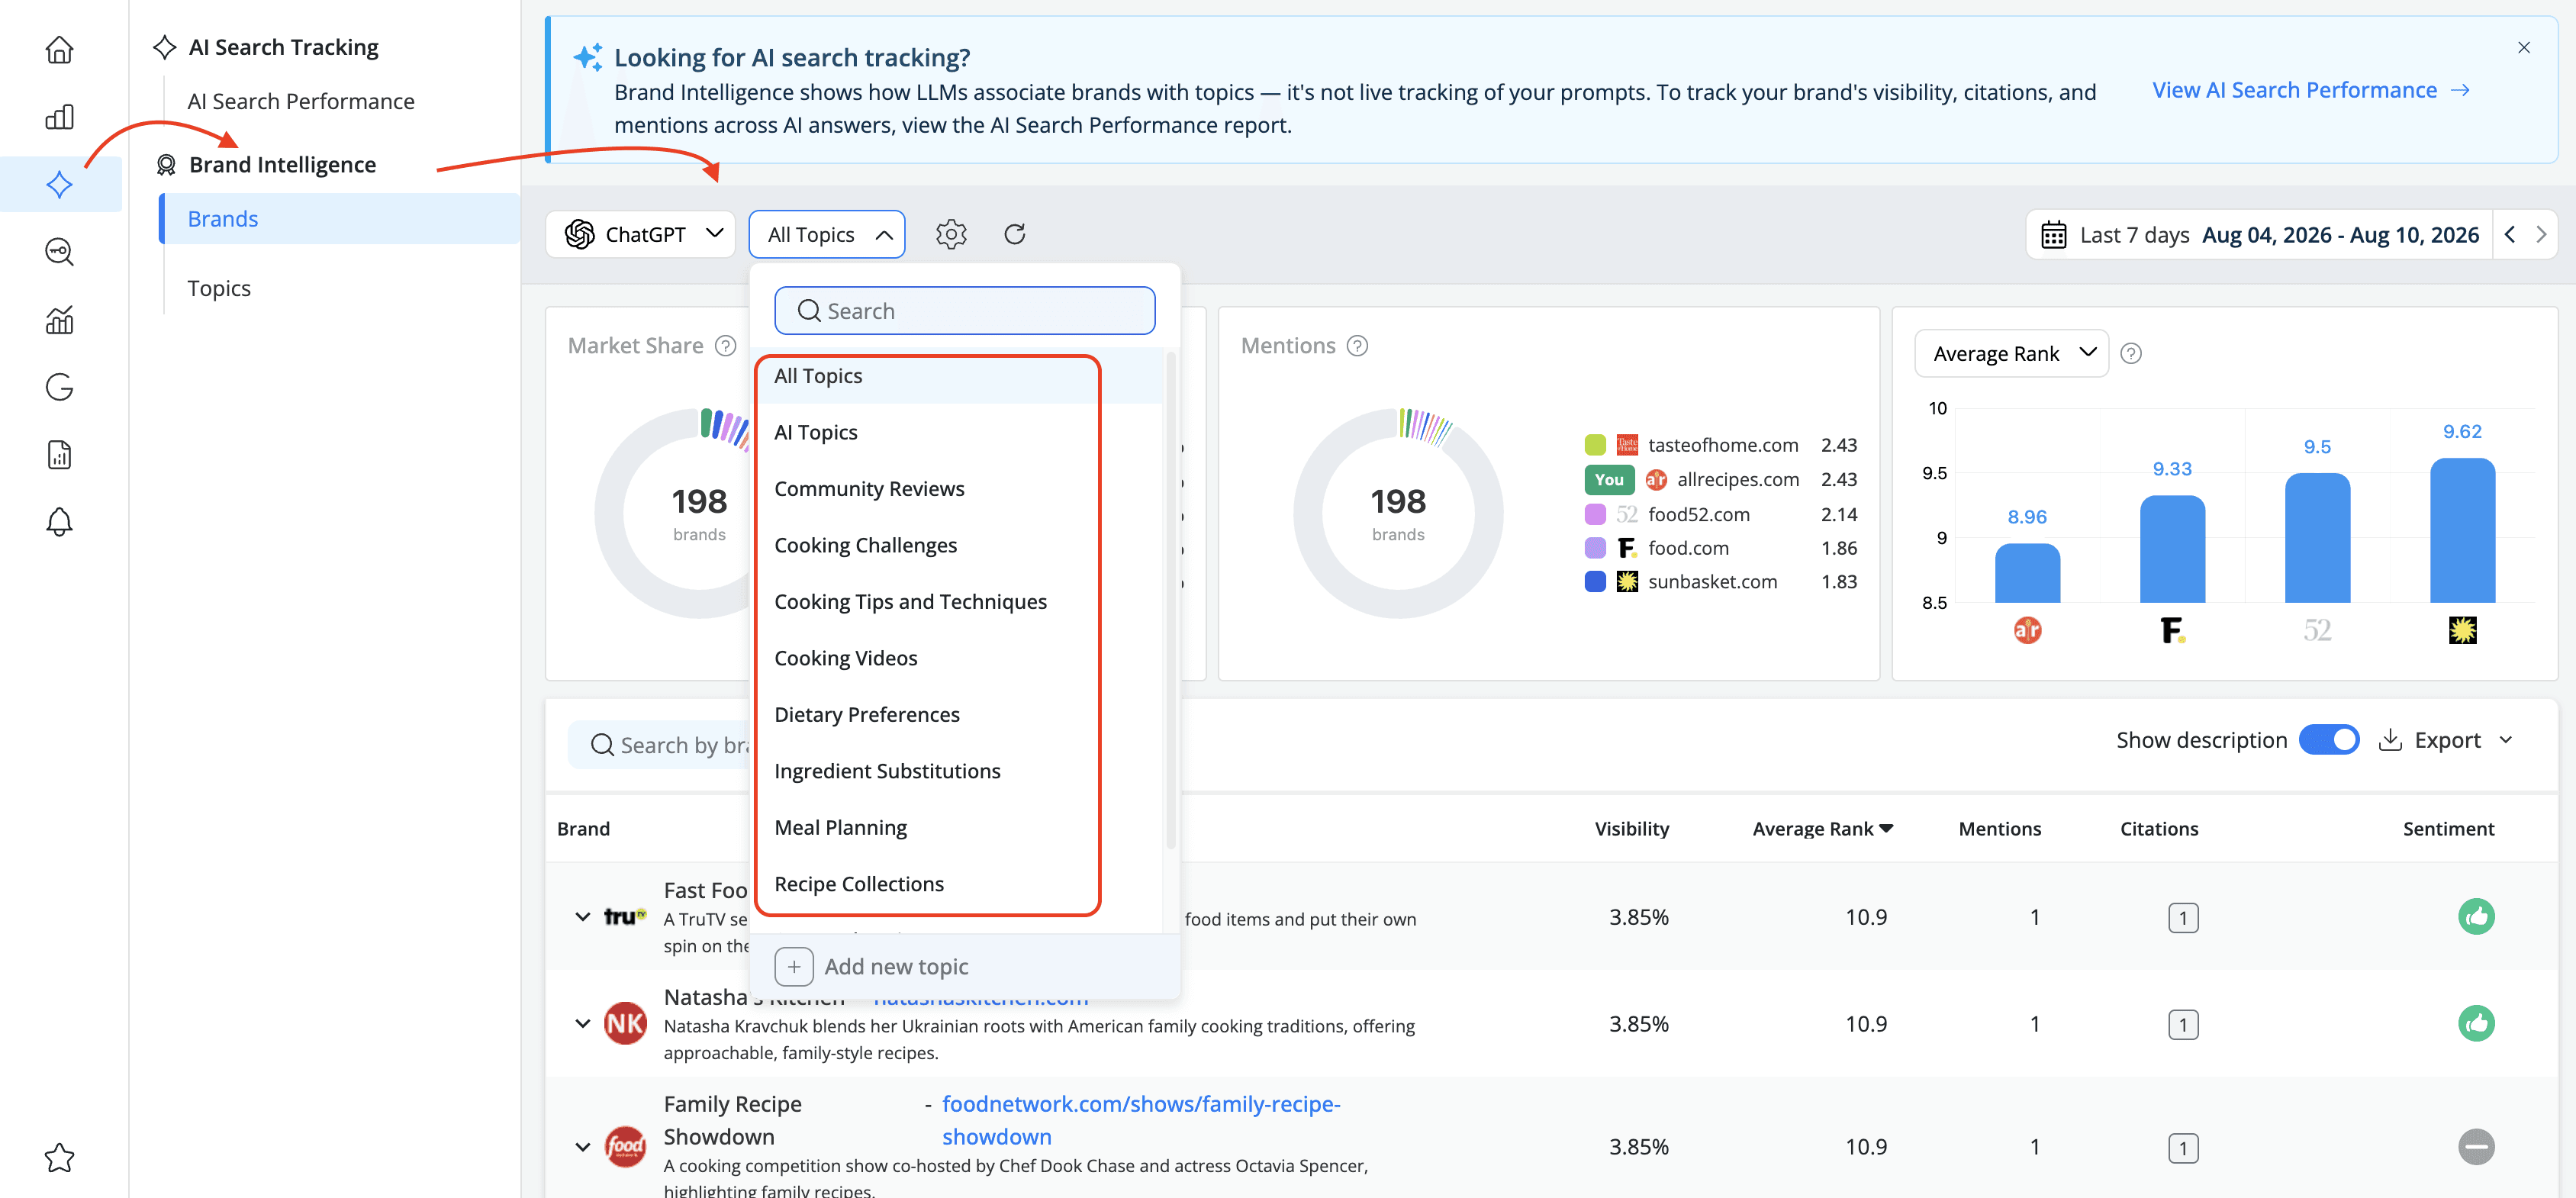Viewport: 2576px width, 1198px height.
Task: Click food52.com pink color swatch
Action: [1595, 515]
